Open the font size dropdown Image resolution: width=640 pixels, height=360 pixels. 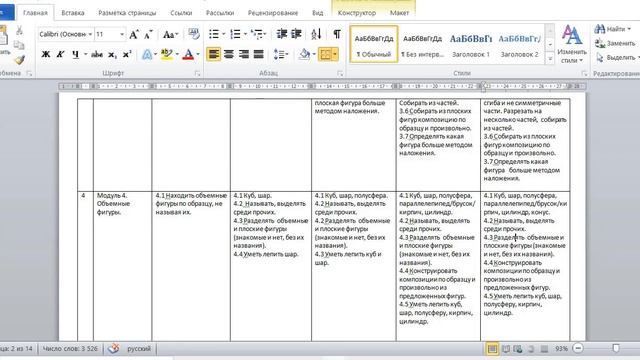pos(122,34)
